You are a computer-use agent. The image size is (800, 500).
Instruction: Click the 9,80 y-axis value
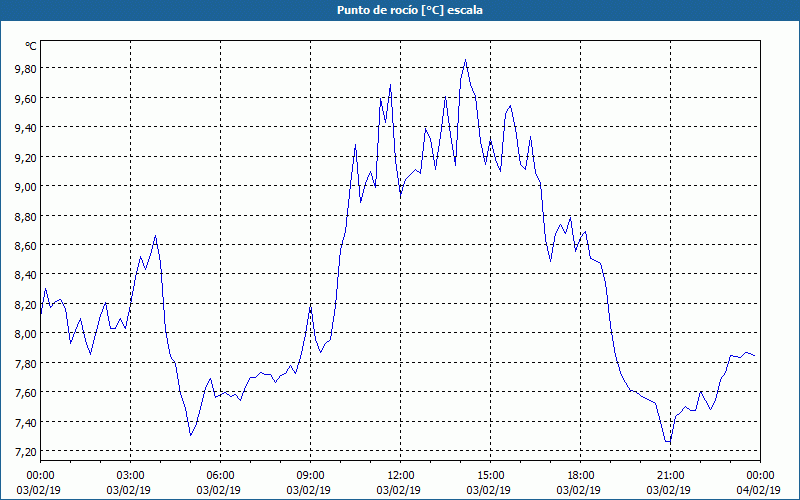coord(26,68)
